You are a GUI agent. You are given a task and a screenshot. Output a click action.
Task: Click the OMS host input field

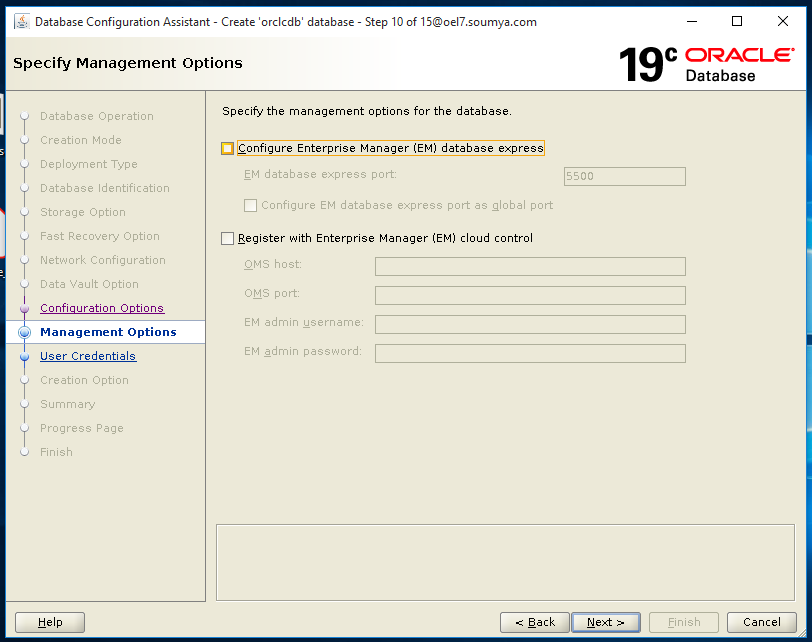tap(530, 267)
